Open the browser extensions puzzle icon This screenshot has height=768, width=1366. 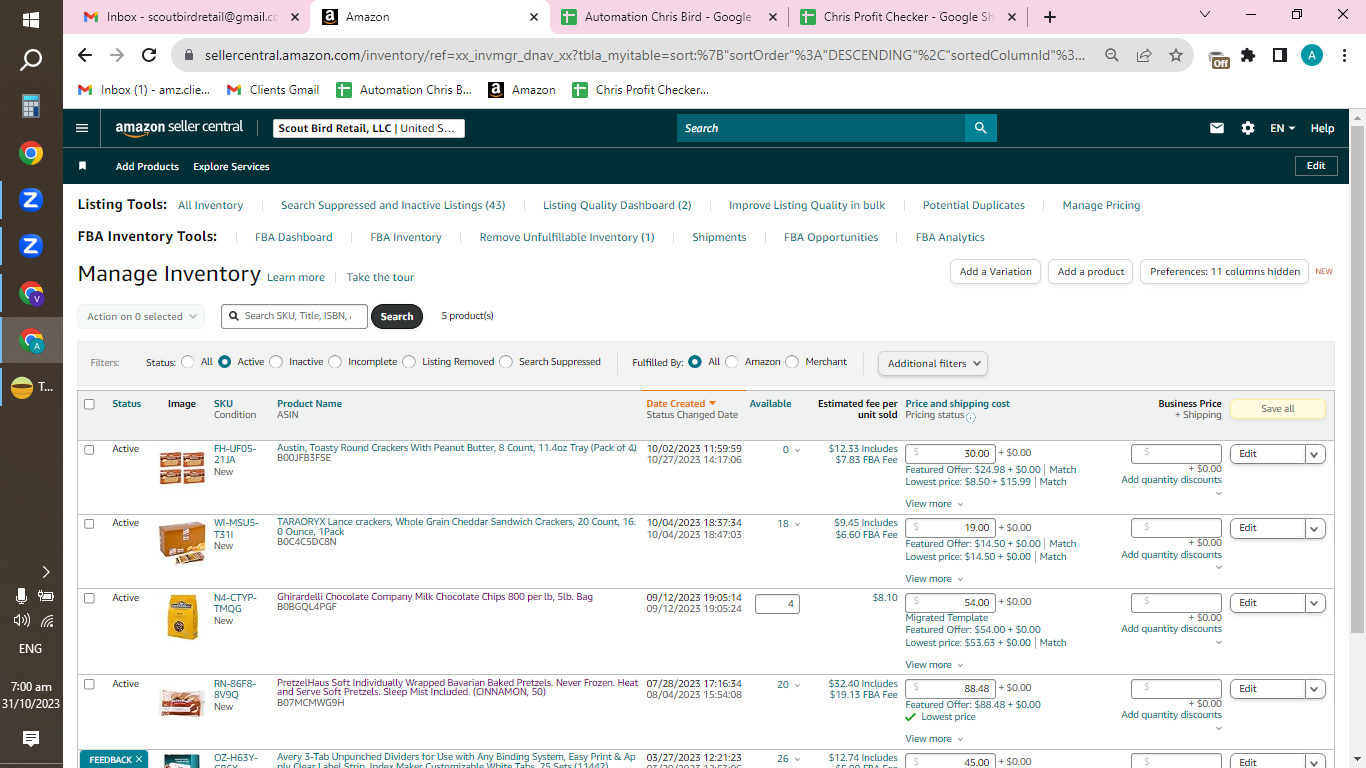click(1248, 56)
